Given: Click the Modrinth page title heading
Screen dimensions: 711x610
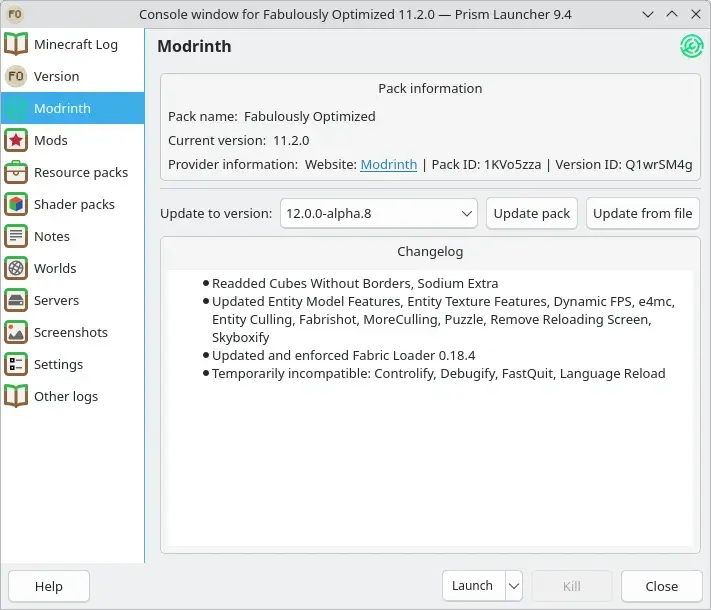Looking at the screenshot, I should [194, 46].
